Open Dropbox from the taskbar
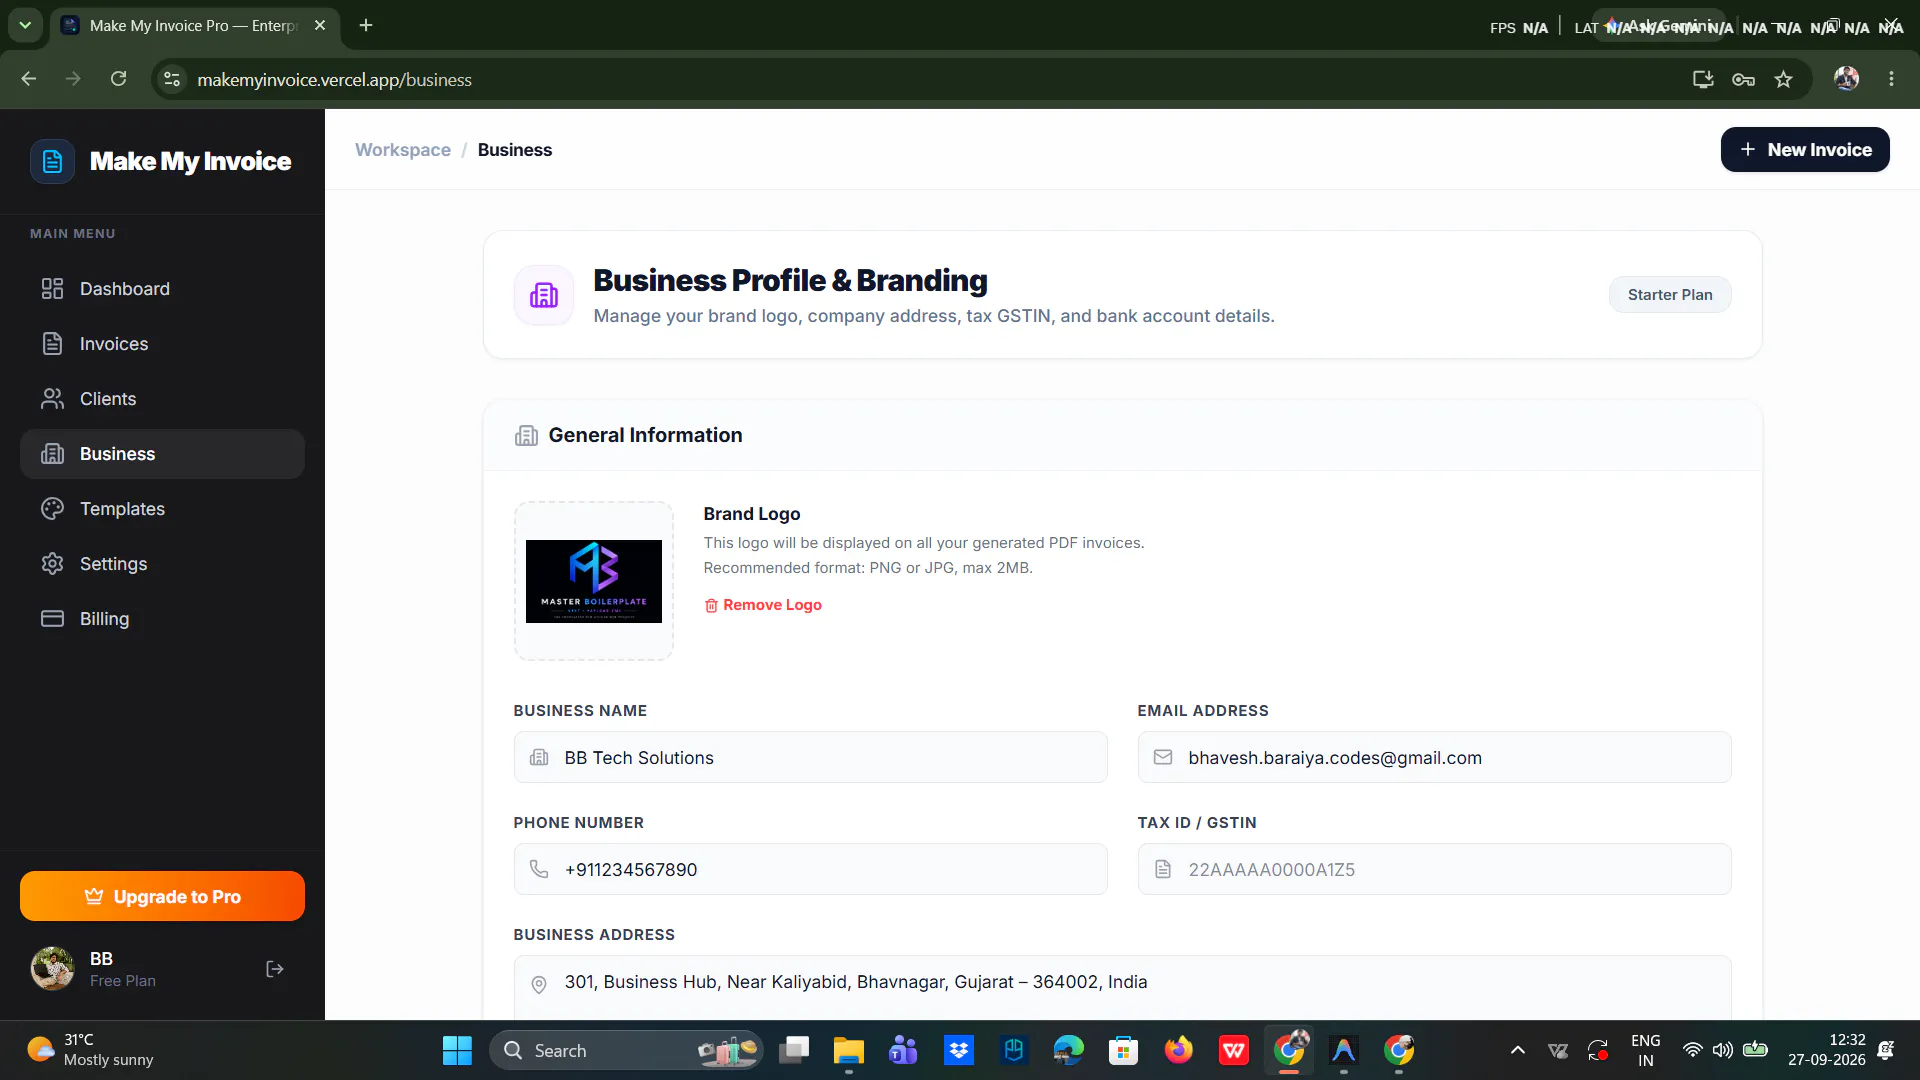The height and width of the screenshot is (1080, 1920). pyautogui.click(x=959, y=1050)
